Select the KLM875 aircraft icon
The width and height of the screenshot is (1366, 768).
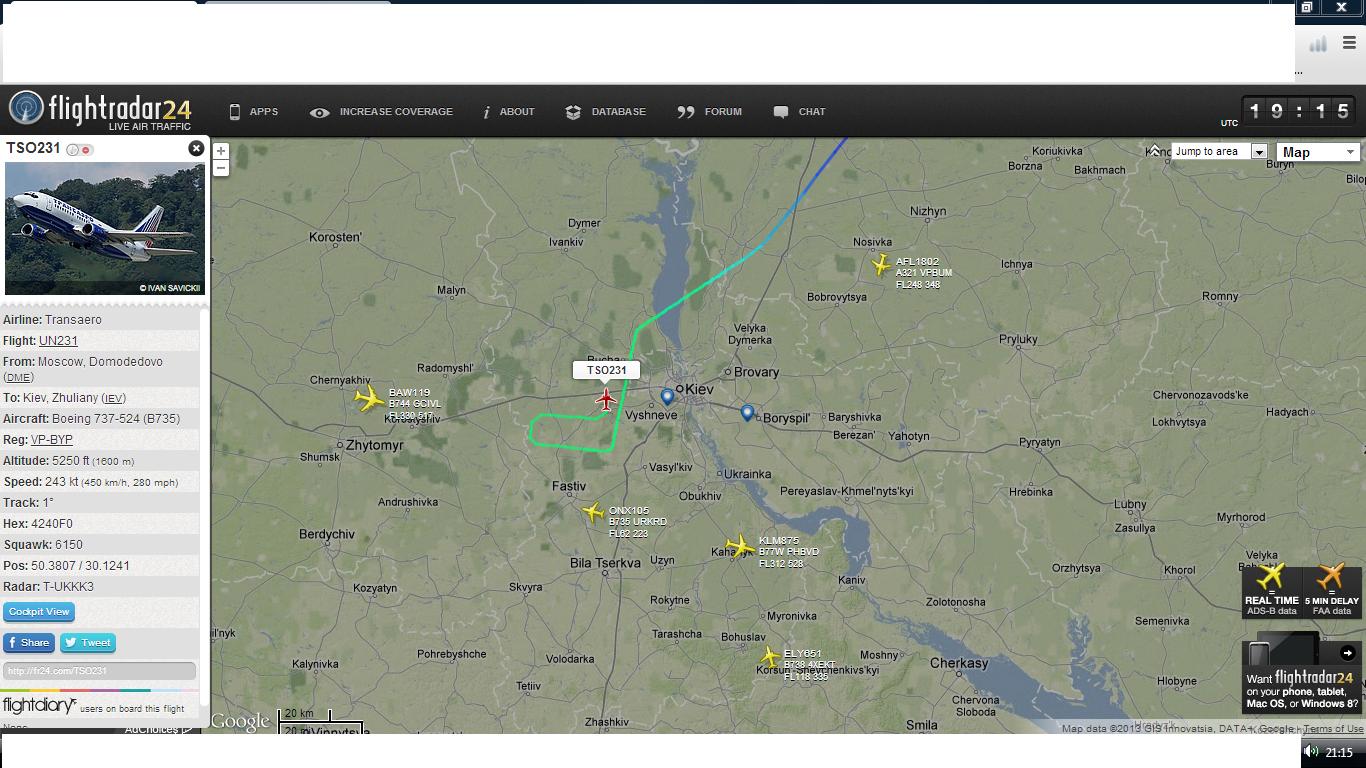point(740,546)
